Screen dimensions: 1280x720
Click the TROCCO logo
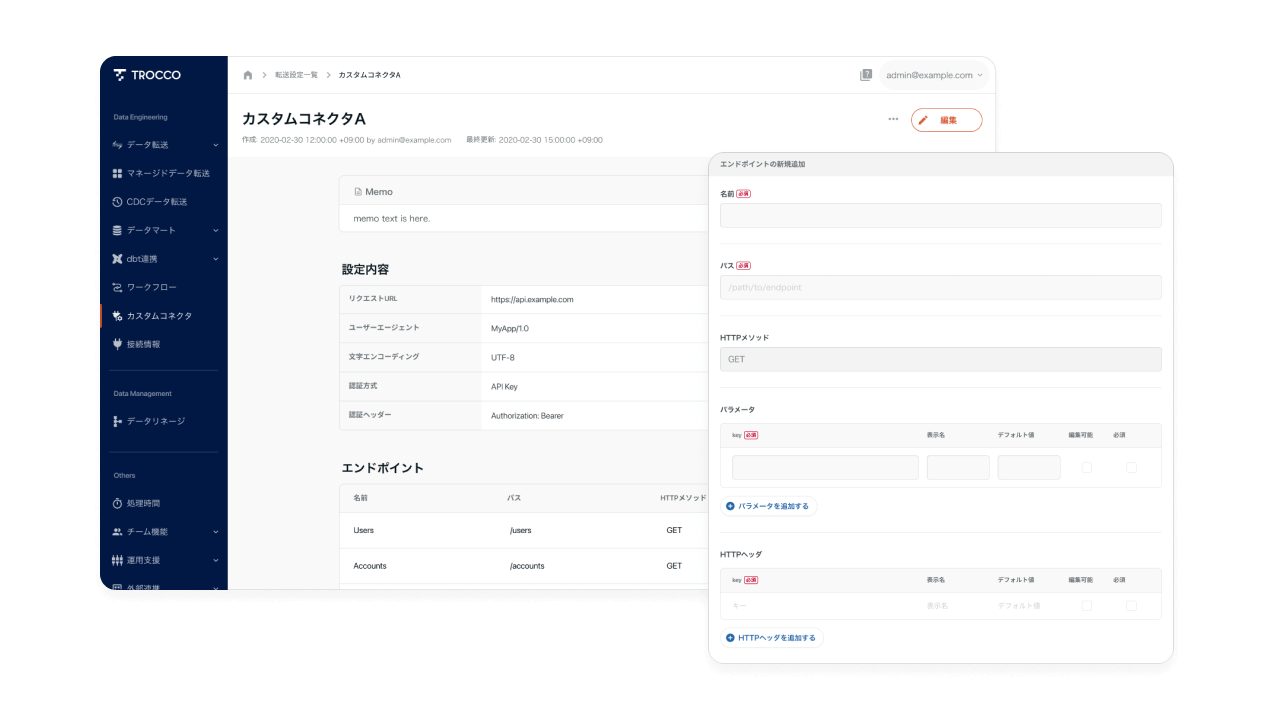(147, 75)
